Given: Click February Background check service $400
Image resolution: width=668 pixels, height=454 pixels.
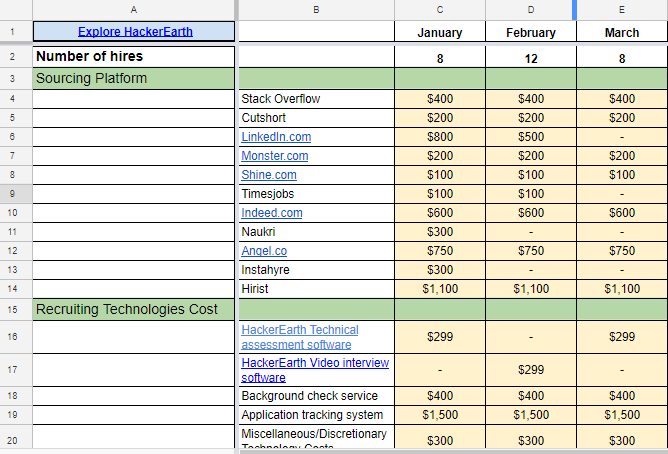Looking at the screenshot, I should coord(531,396).
